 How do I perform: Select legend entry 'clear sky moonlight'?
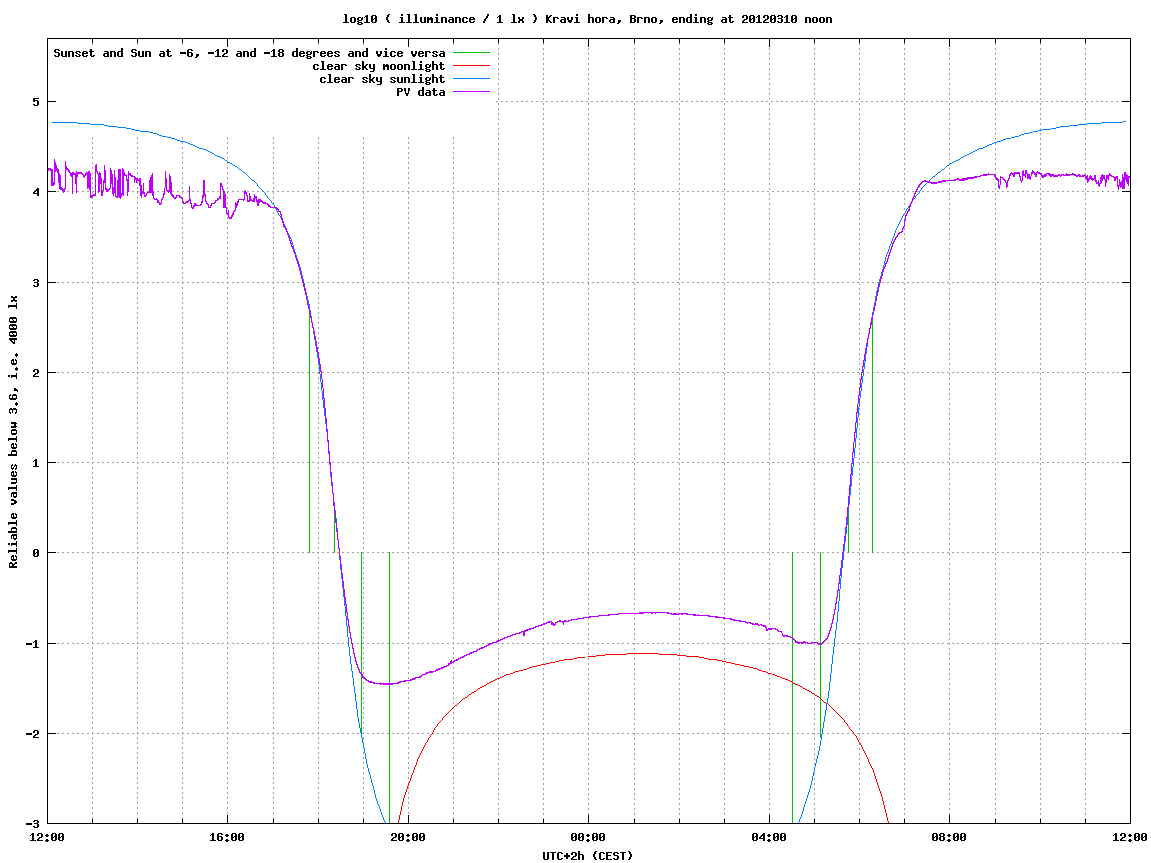379,66
